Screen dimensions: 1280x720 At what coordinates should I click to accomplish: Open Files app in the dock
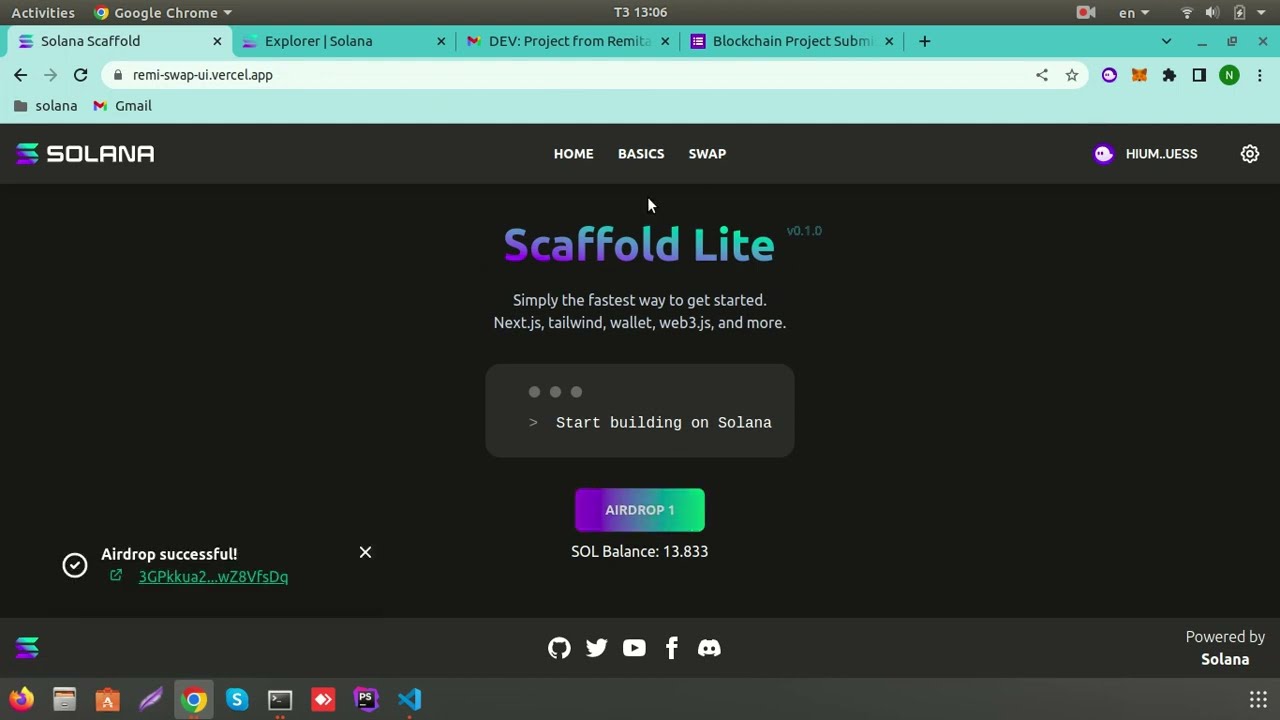pyautogui.click(x=64, y=699)
